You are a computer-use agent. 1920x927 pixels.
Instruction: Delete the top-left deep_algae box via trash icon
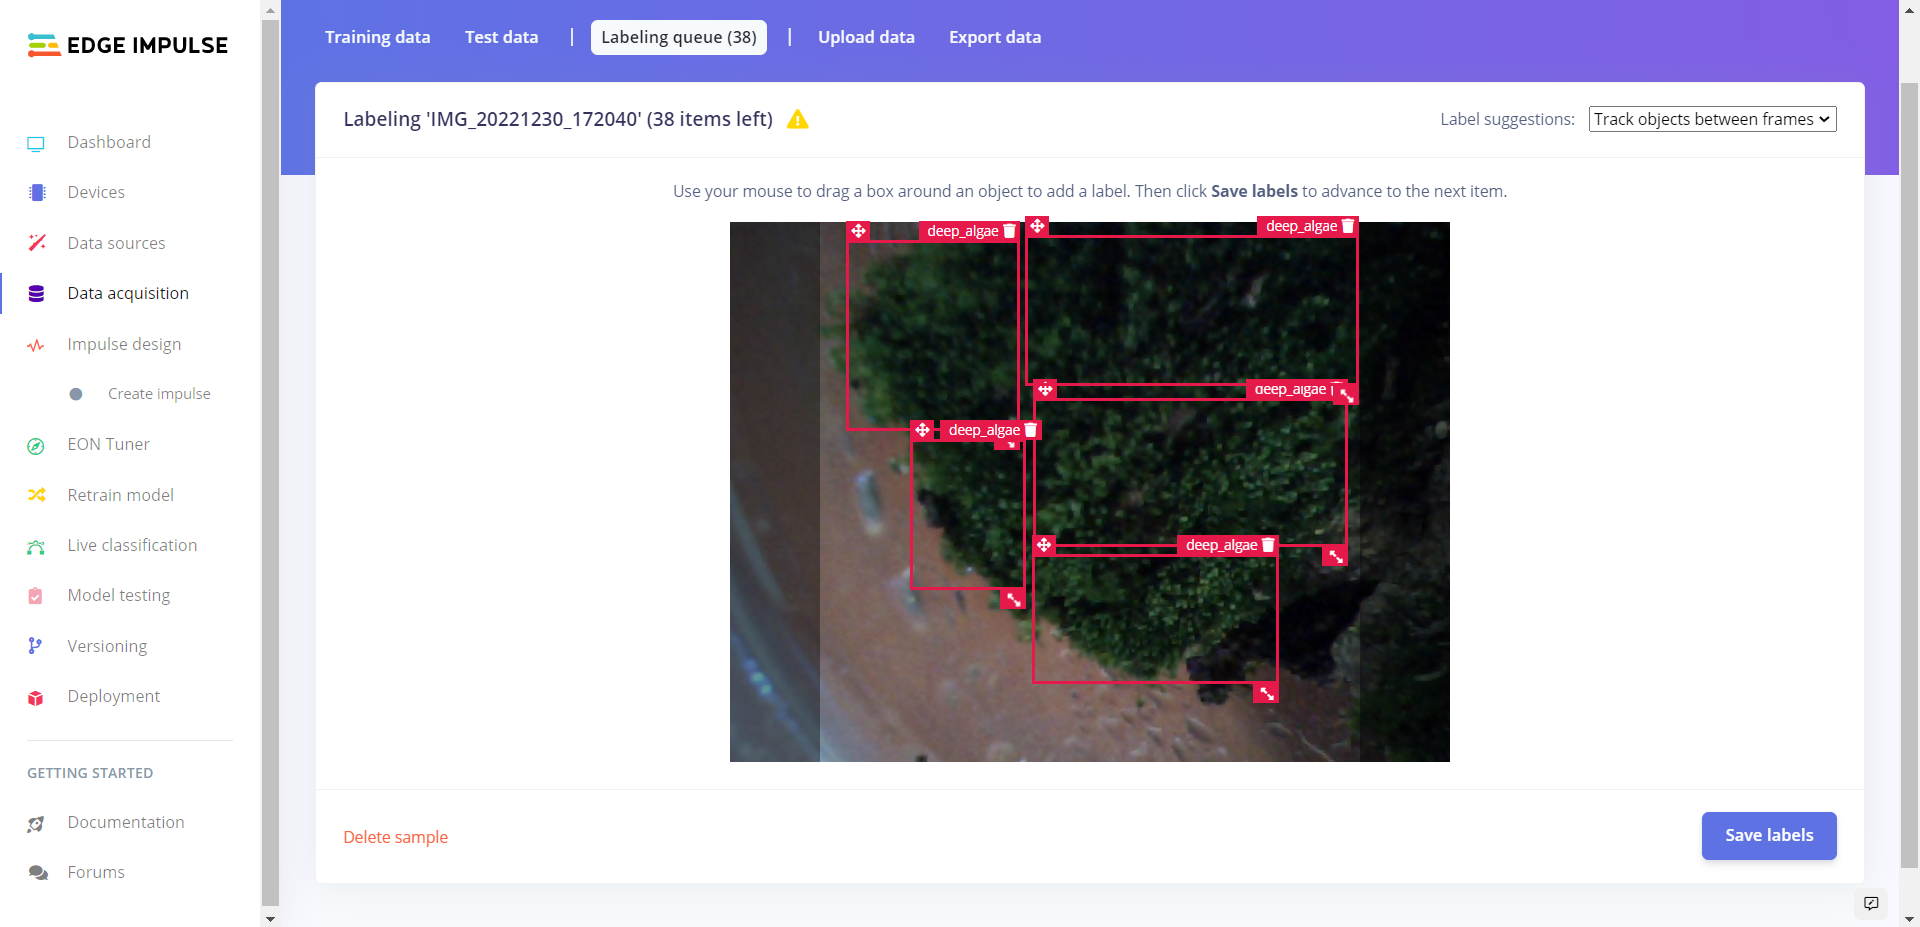coord(1010,231)
